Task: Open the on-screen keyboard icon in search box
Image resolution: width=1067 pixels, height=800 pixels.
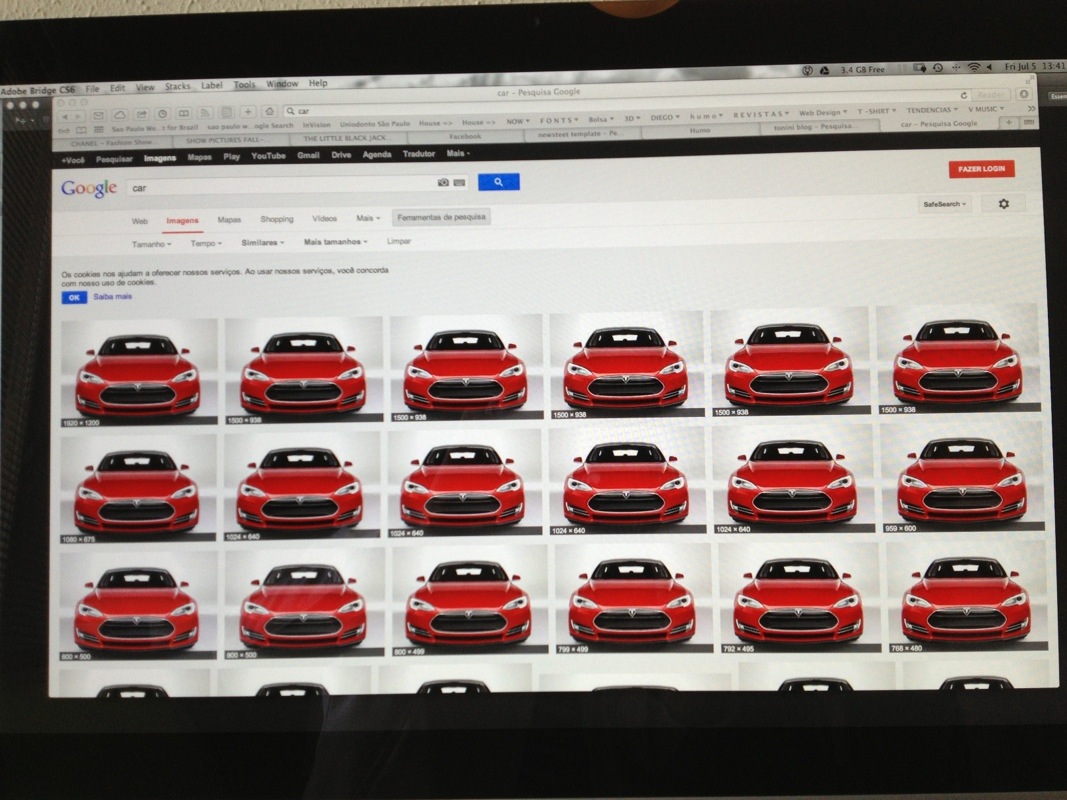Action: pos(459,182)
